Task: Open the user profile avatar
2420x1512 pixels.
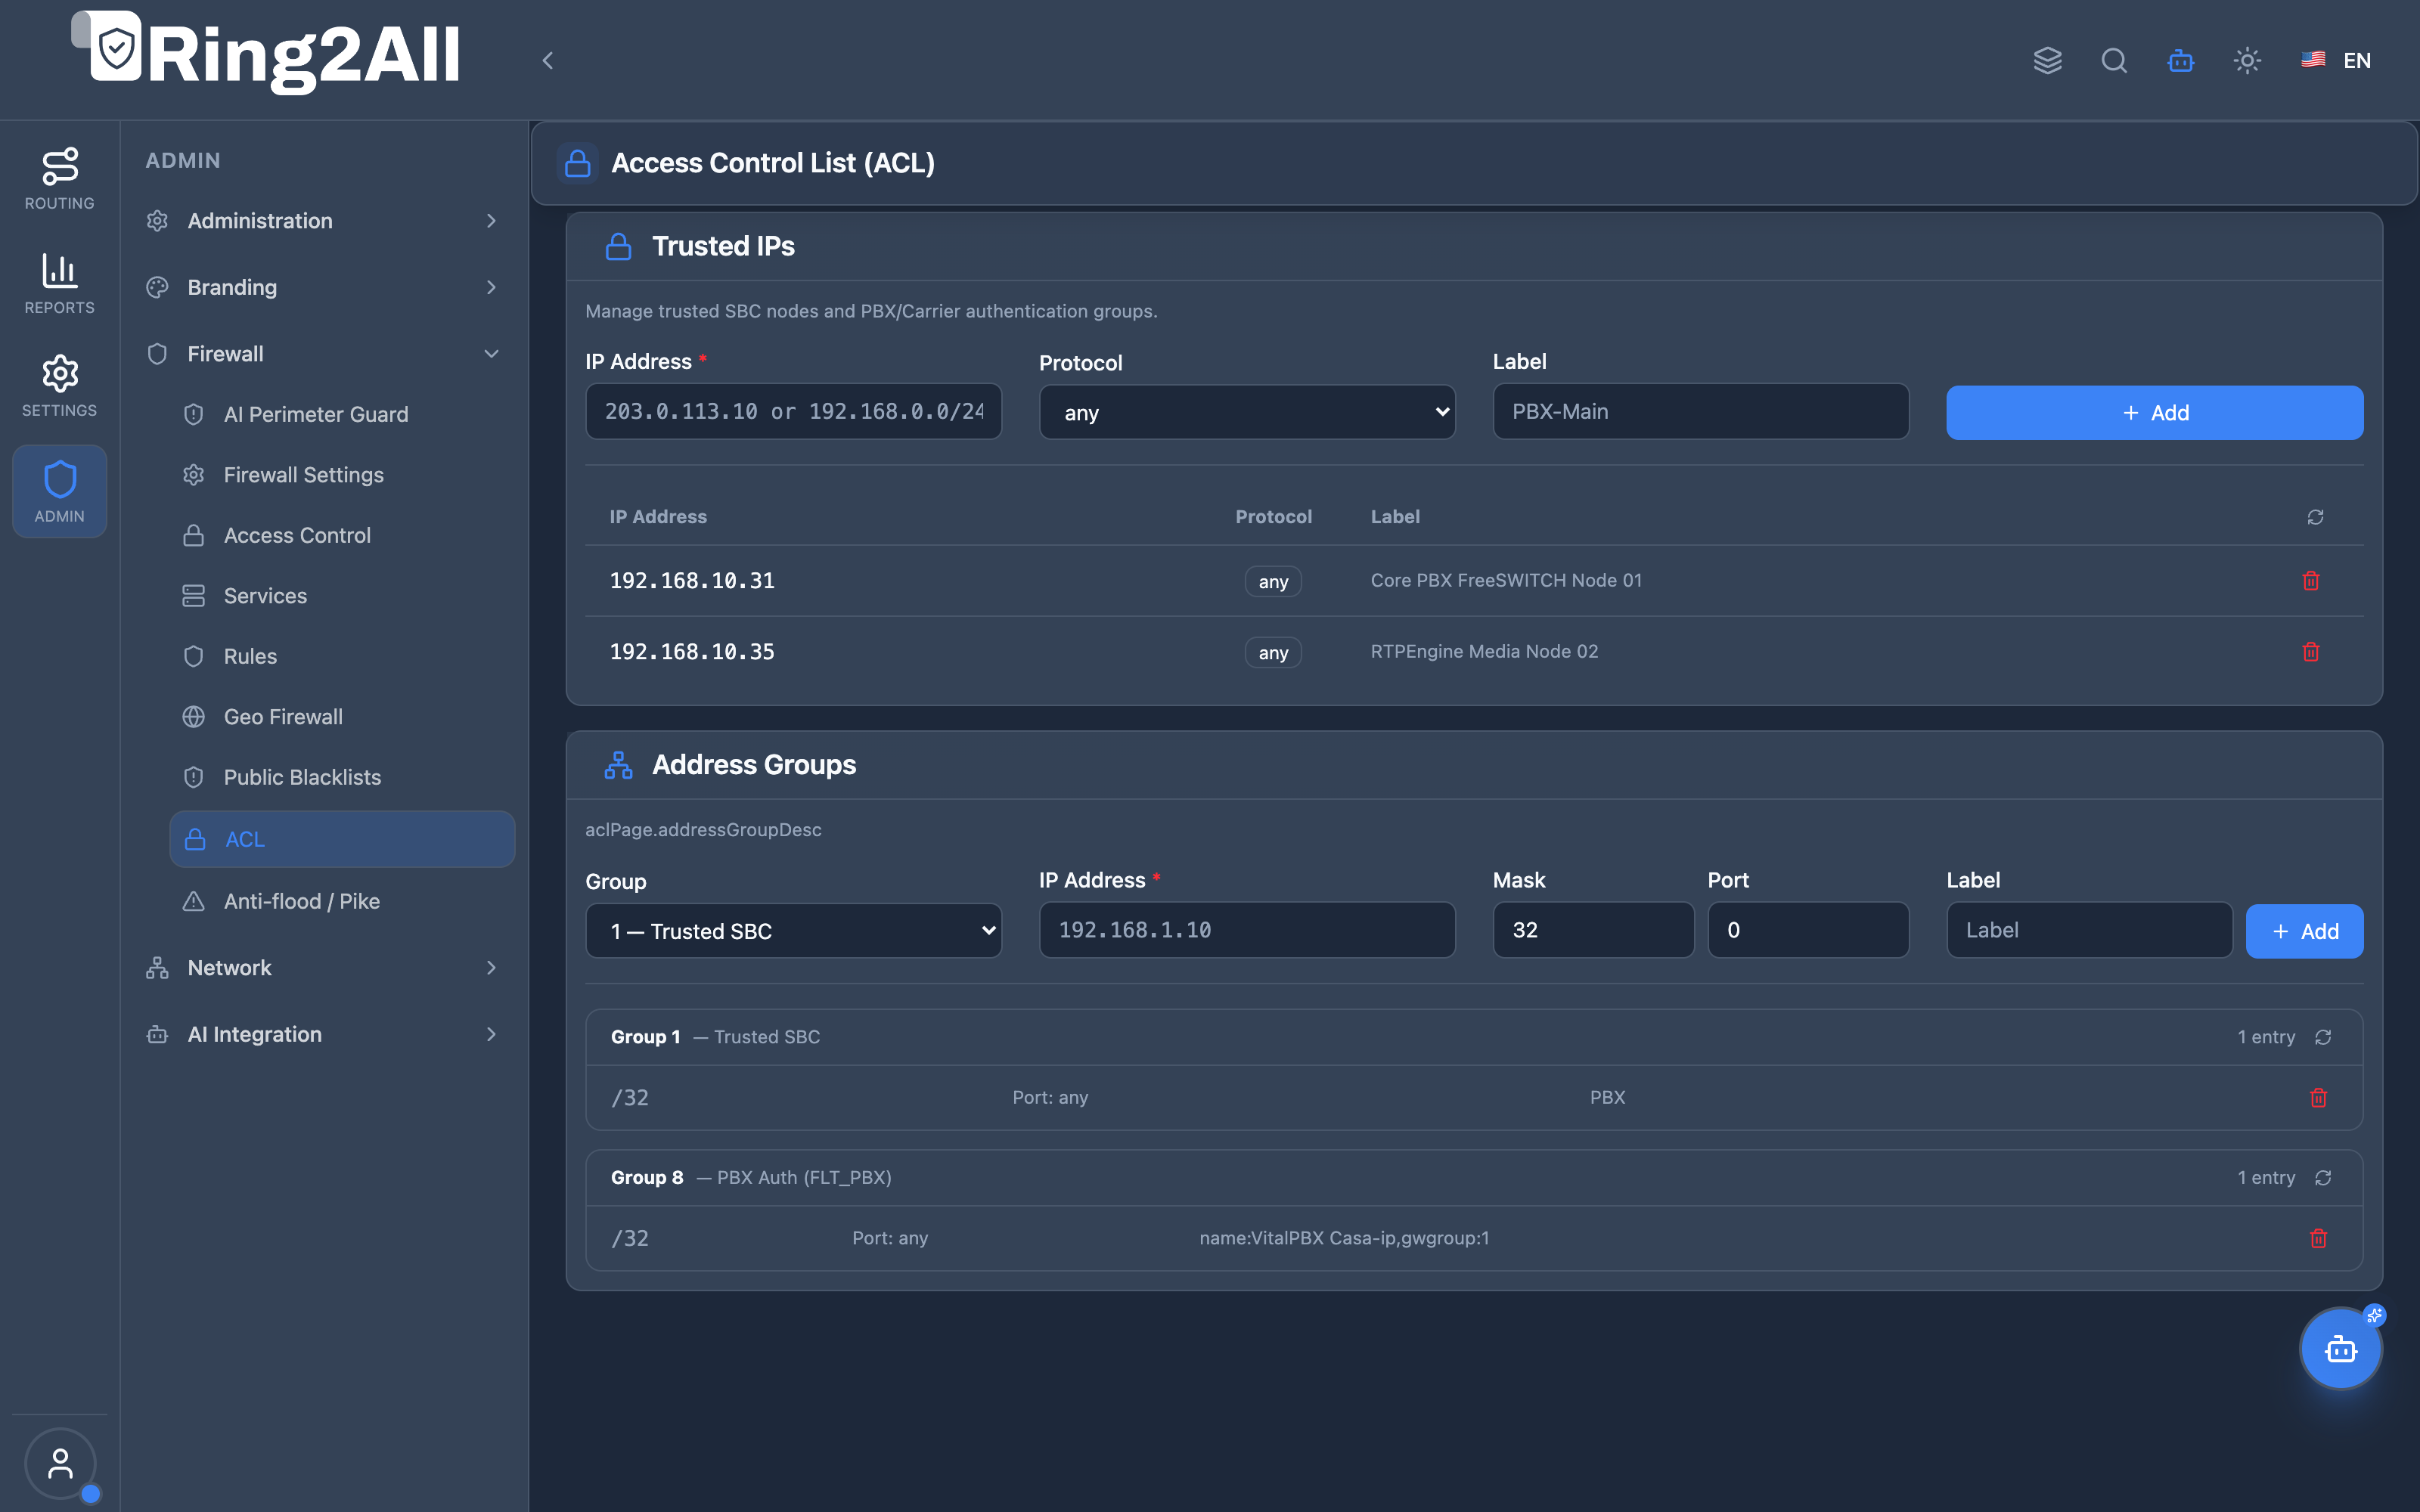Action: 60,1464
